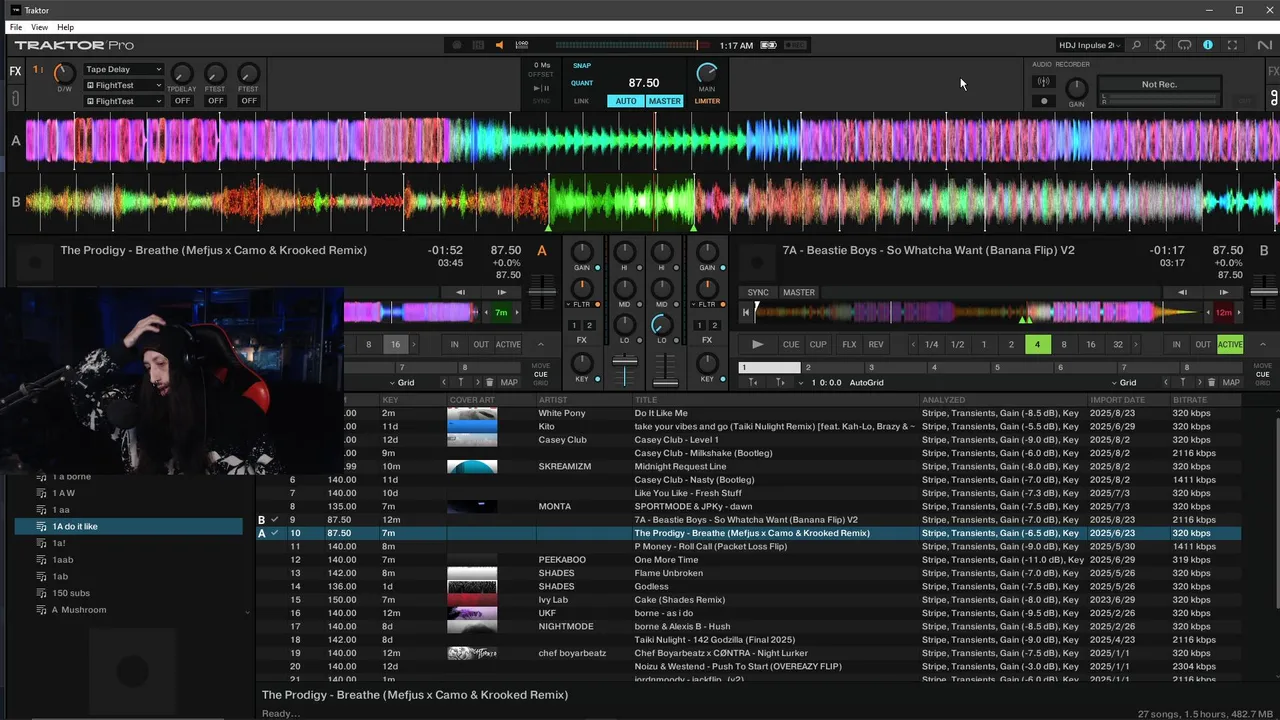The width and height of the screenshot is (1280, 720).
Task: Click the orange speaker icon in header
Action: (x=499, y=45)
